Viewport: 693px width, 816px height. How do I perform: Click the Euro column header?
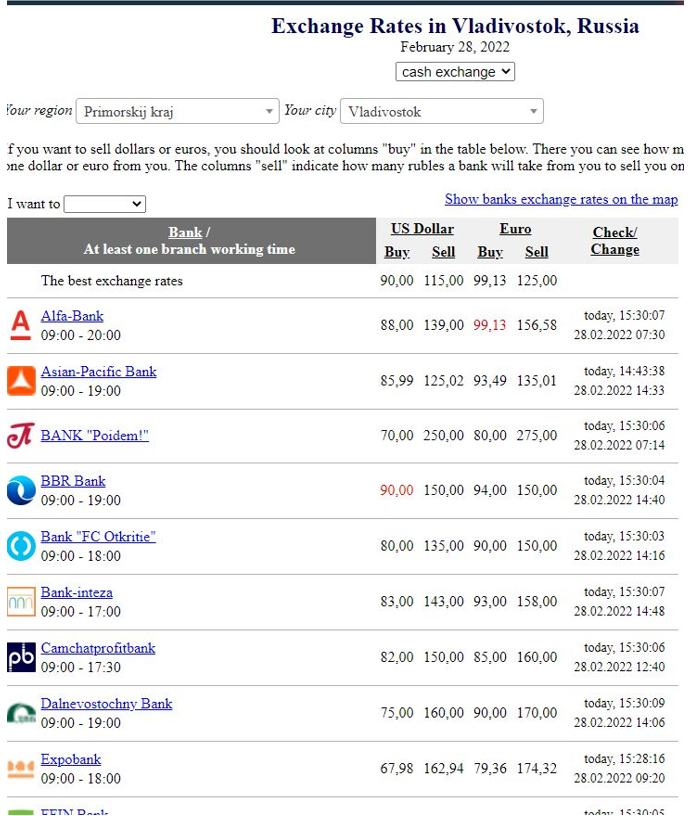[x=516, y=229]
